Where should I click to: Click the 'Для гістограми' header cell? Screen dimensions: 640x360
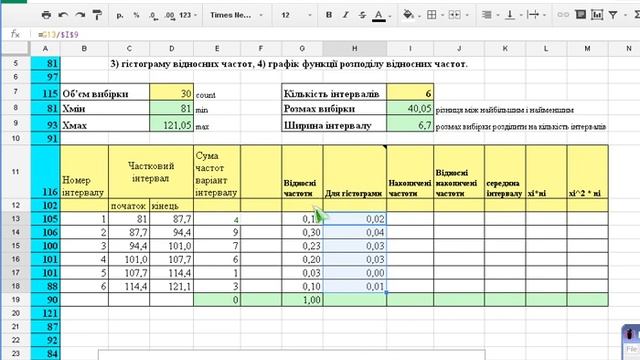click(354, 172)
